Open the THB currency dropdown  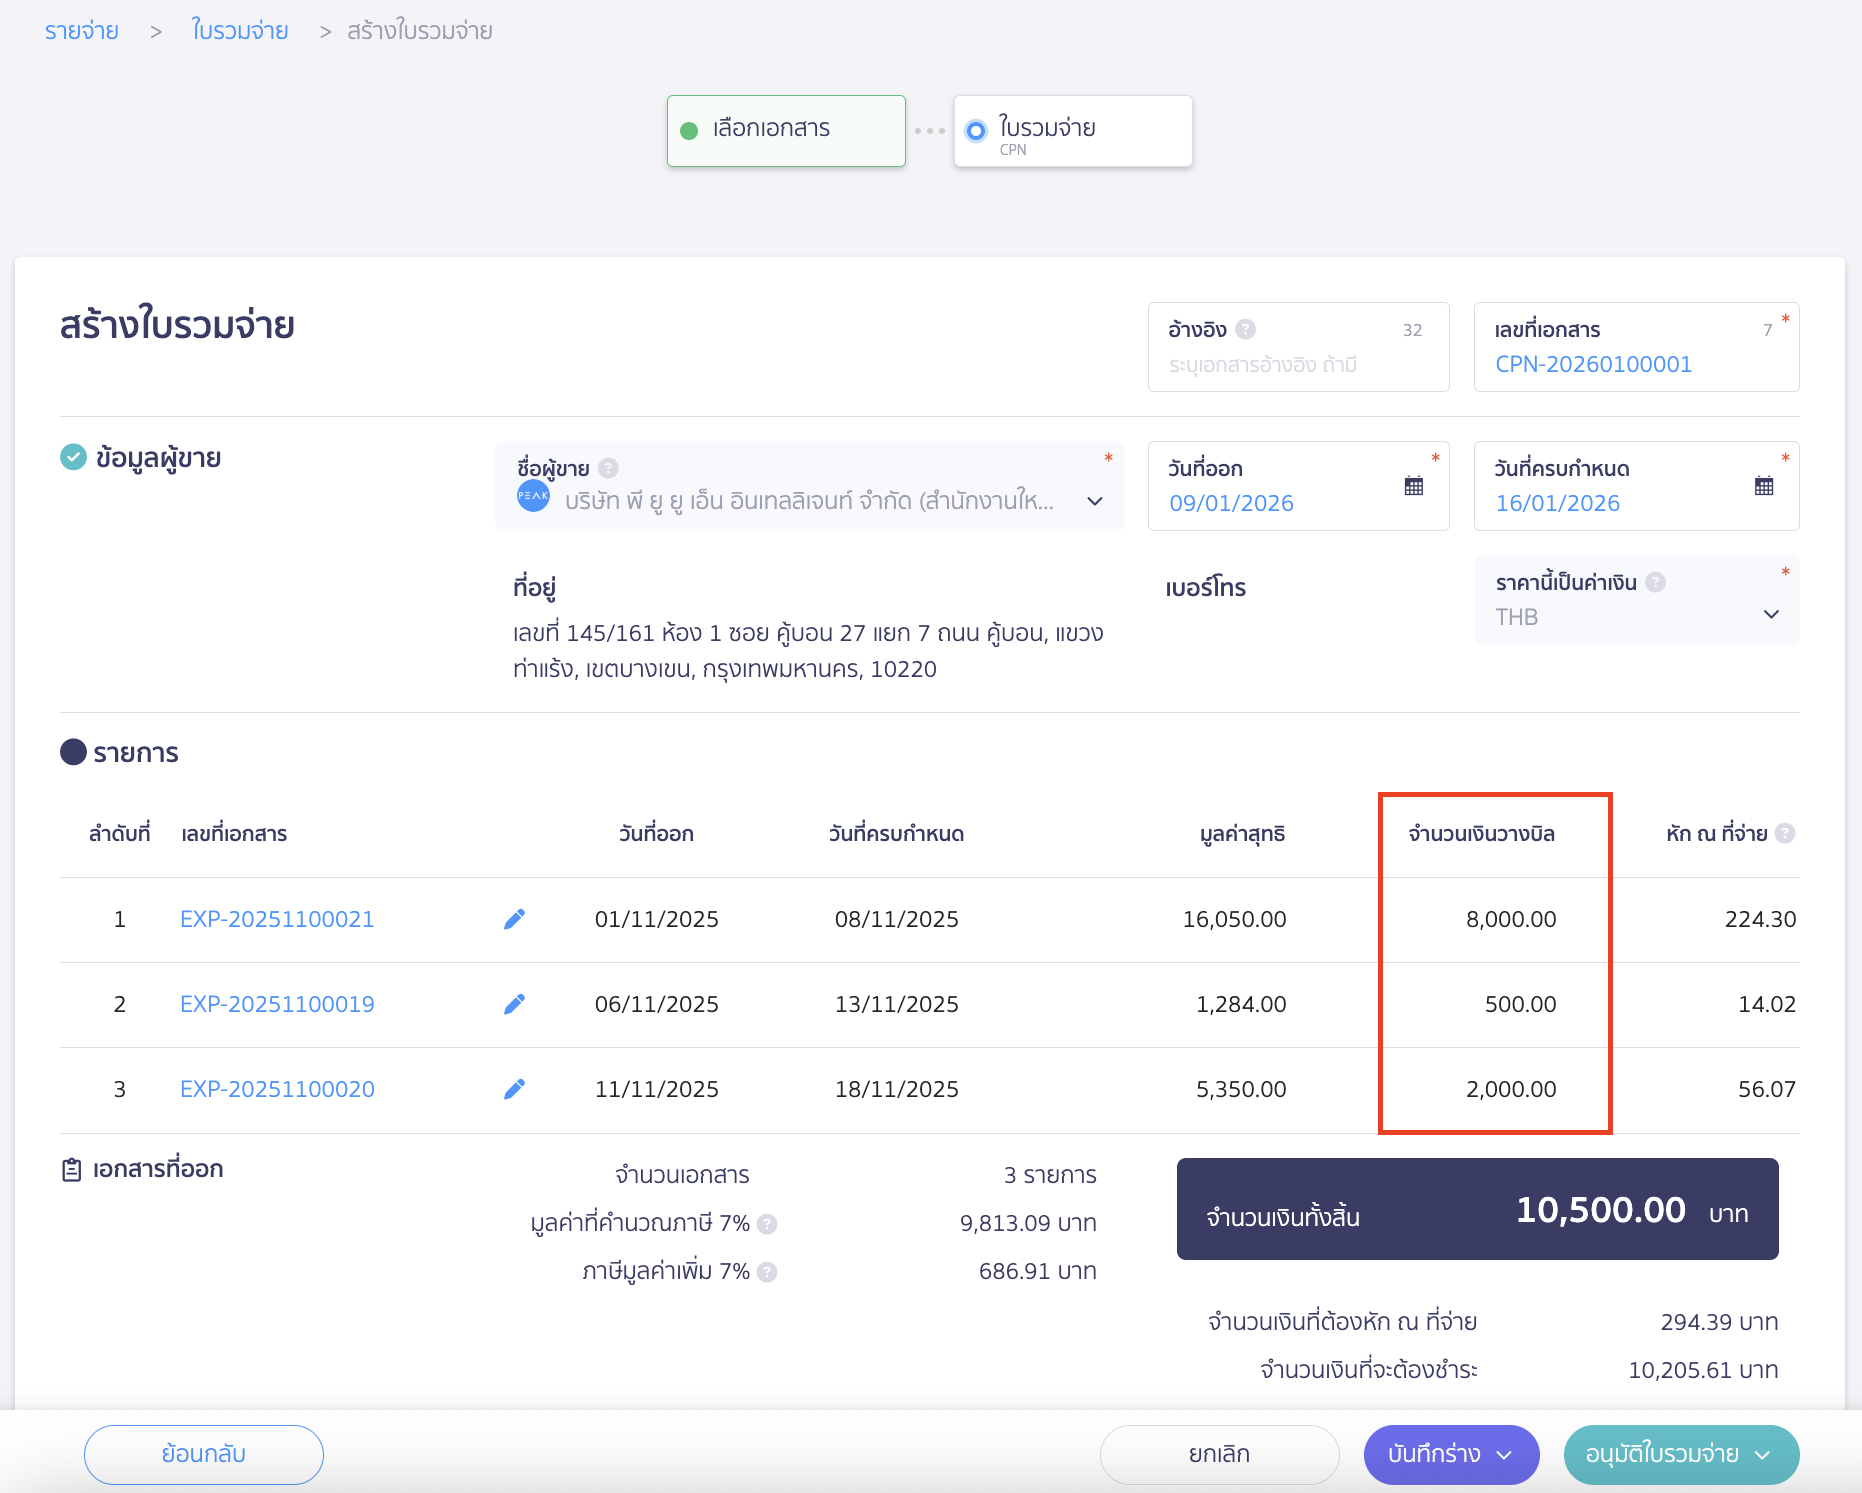point(1770,615)
